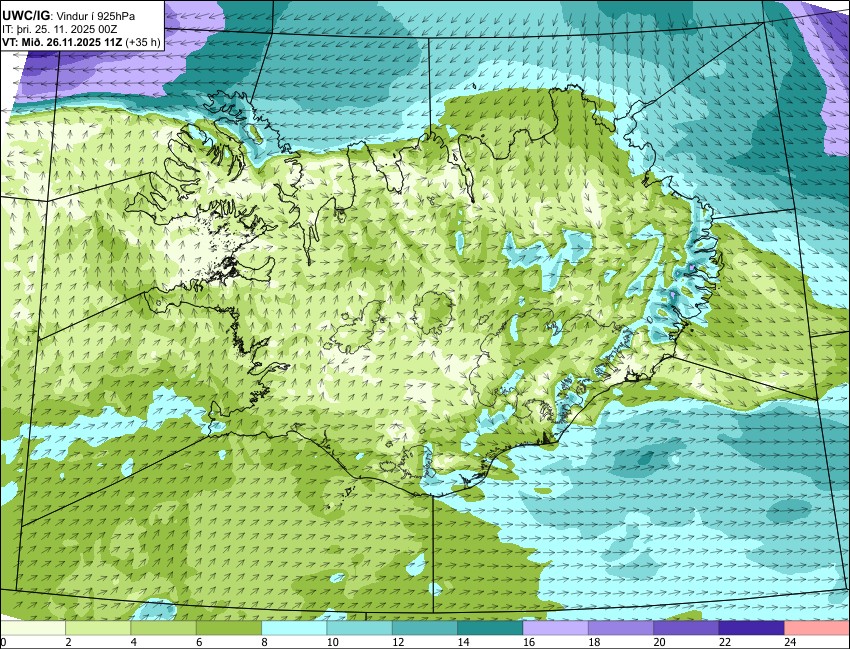The width and height of the screenshot is (850, 649).
Task: Pick the 4–6 light green legend swatch
Action: [163, 628]
